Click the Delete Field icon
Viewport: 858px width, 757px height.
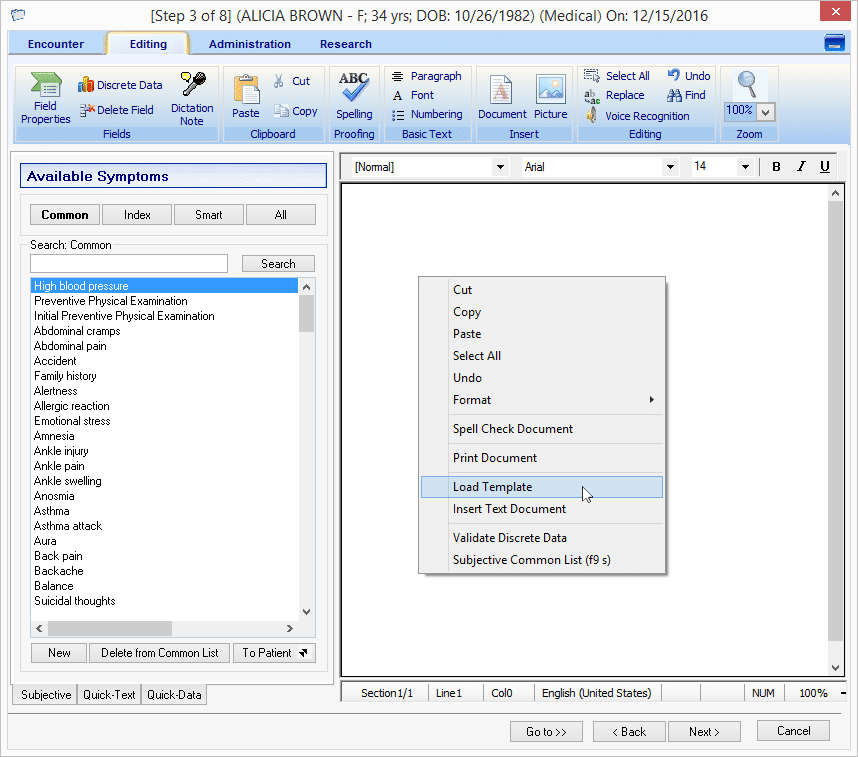pyautogui.click(x=117, y=110)
